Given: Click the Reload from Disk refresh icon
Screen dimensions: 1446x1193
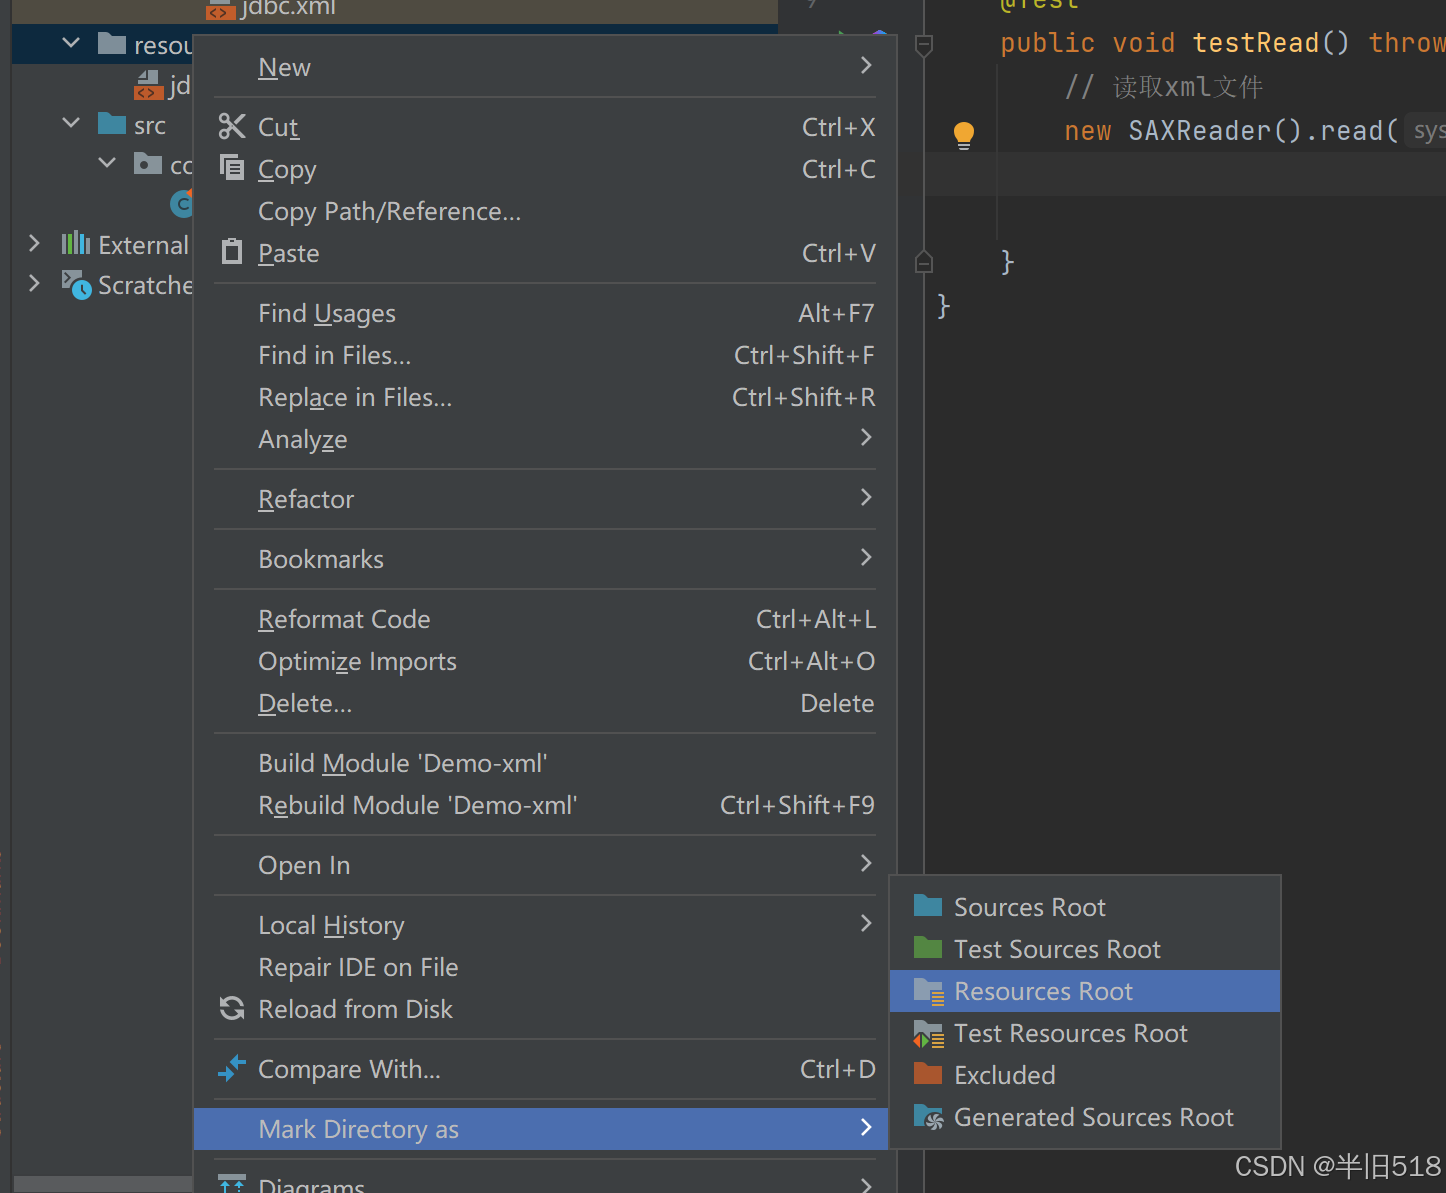Looking at the screenshot, I should (232, 1008).
